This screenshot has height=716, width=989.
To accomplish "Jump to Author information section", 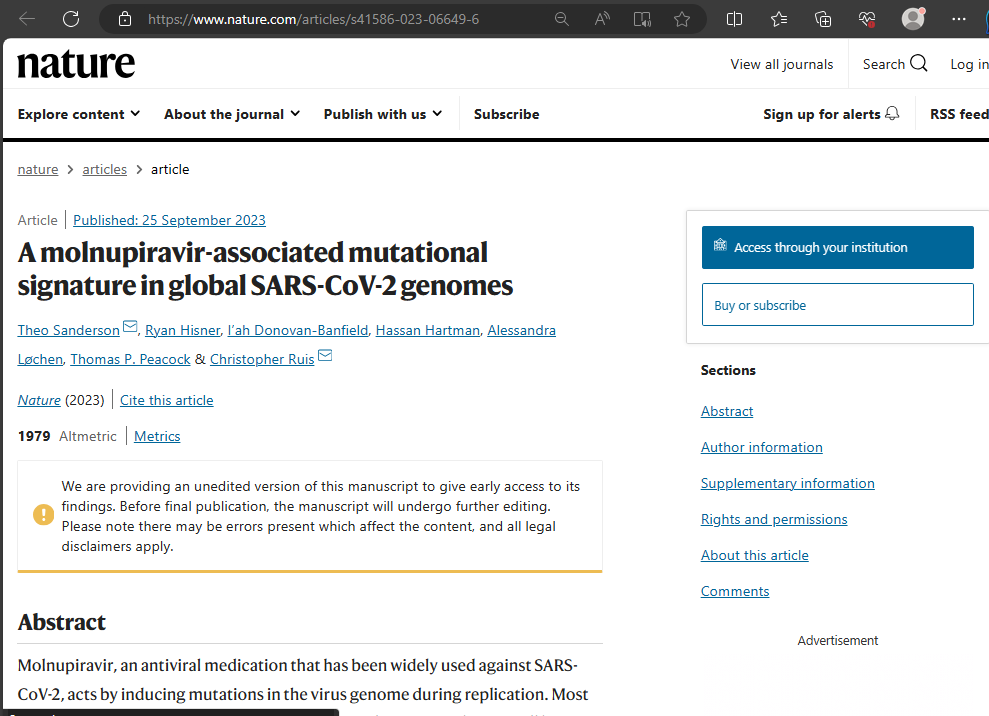I will pos(761,447).
